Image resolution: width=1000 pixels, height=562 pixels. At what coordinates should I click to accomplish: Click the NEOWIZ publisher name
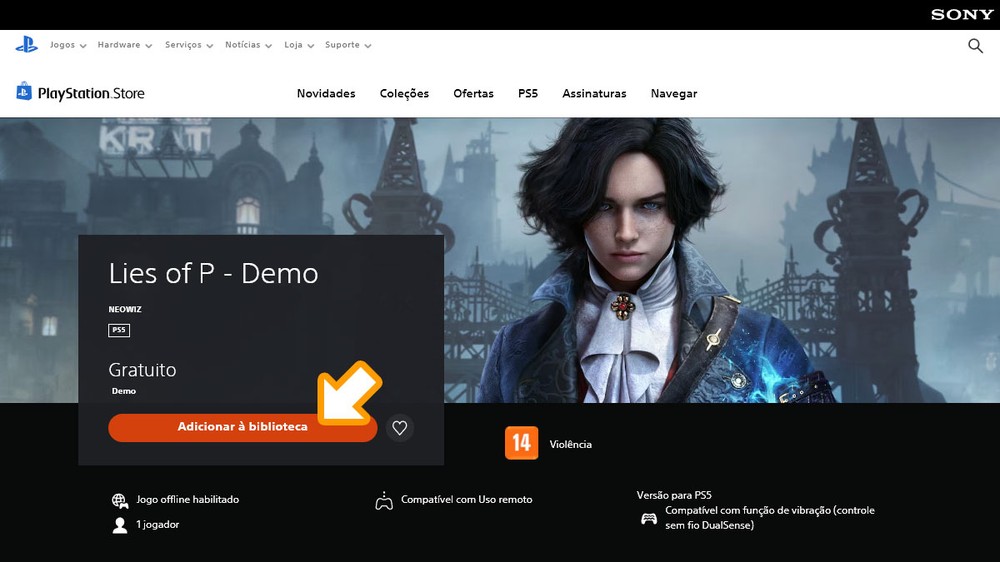[125, 309]
